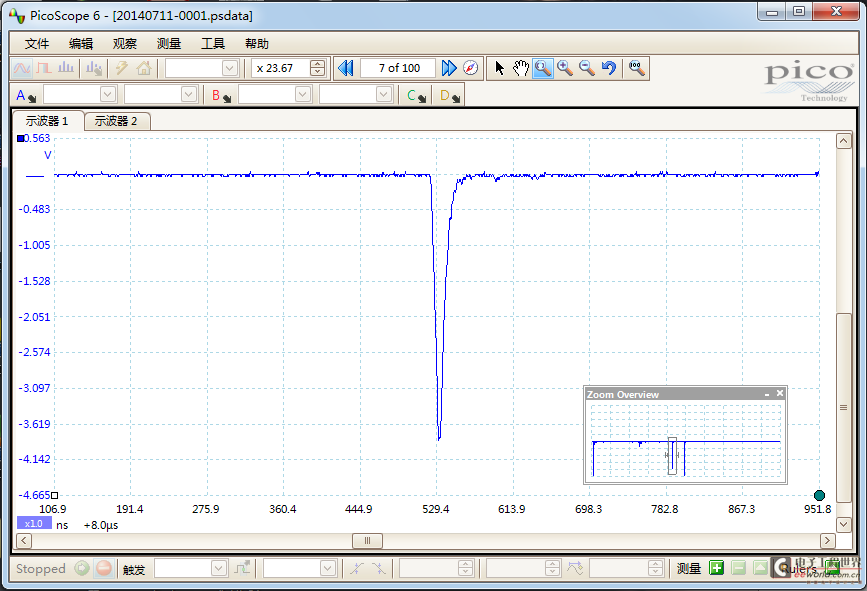The image size is (867, 591).
Task: Click the stop capture red button
Action: pos(103,568)
